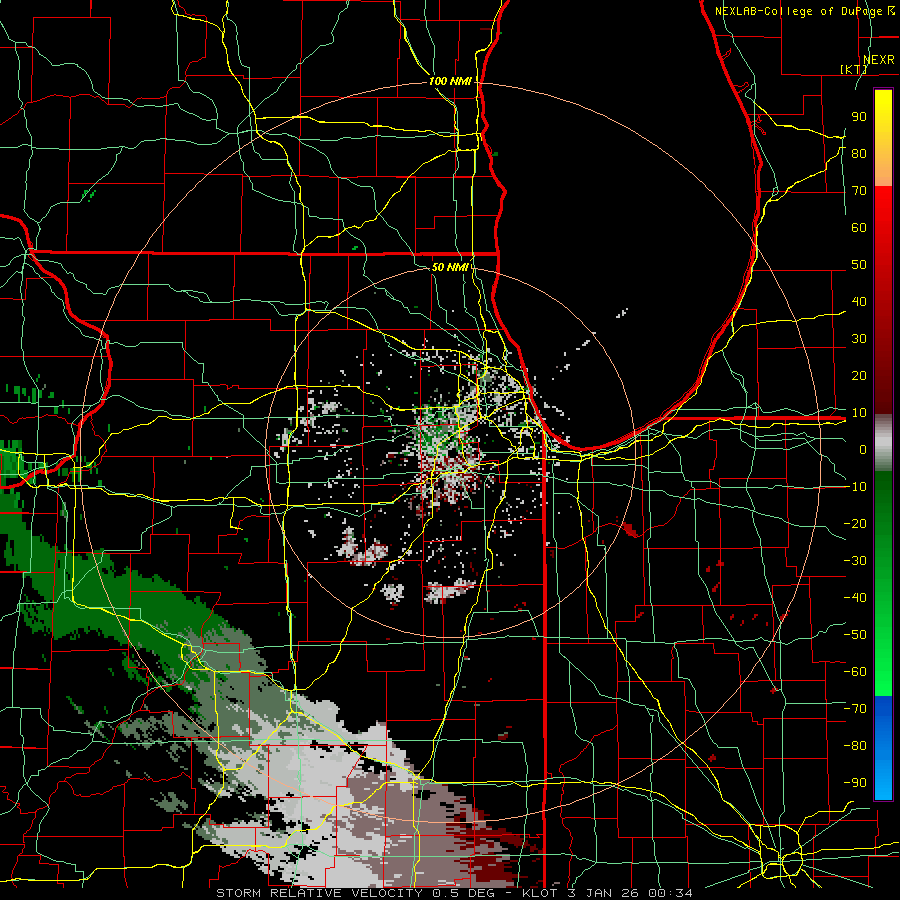
Task: Click the 50 NMI range ring label
Action: click(450, 267)
